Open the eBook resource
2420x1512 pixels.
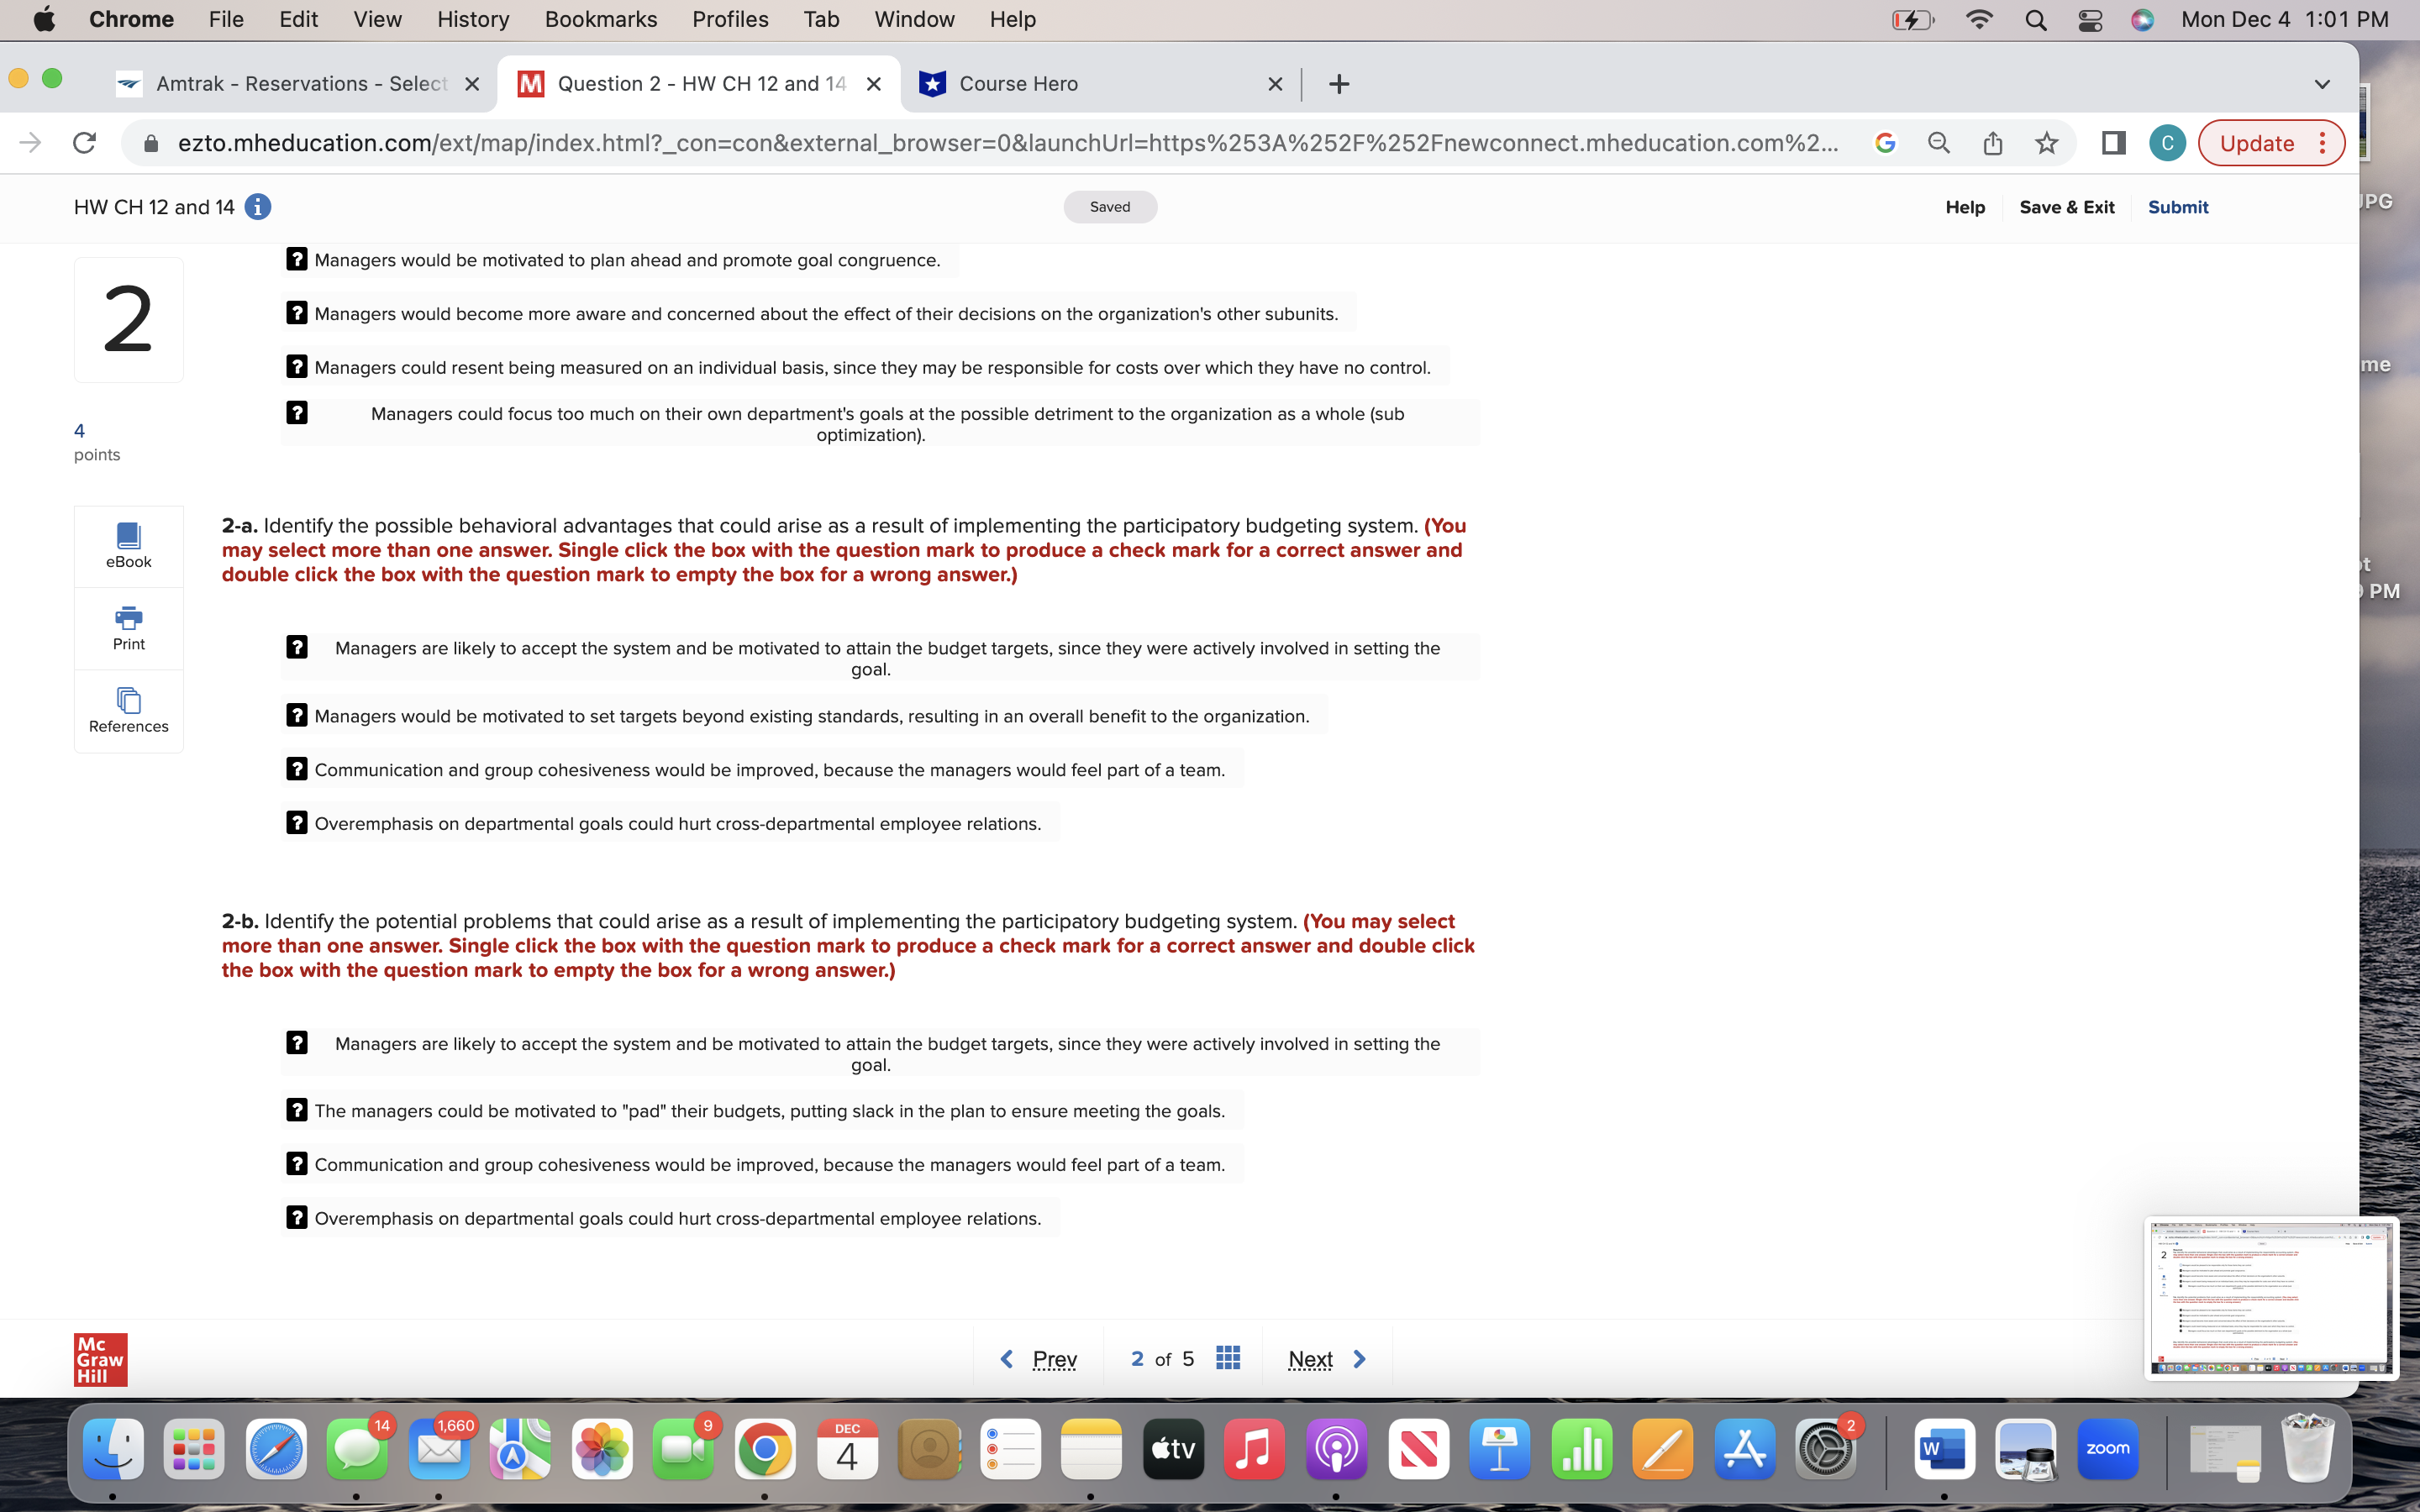coord(128,545)
